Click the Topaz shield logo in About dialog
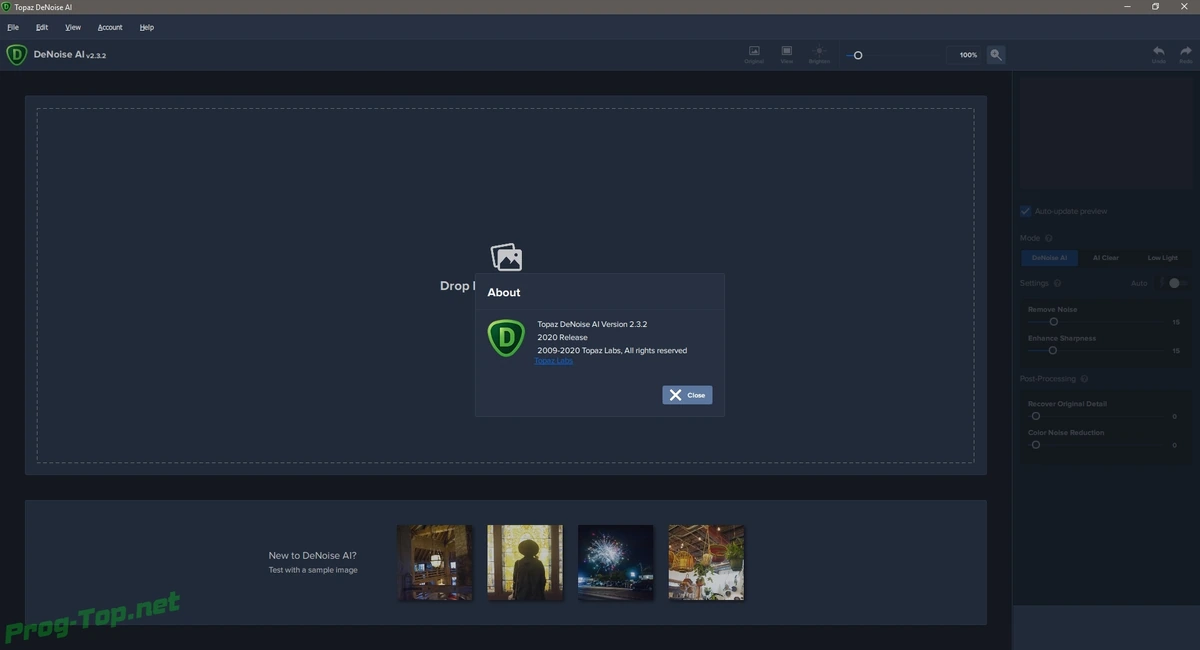Screen dimensions: 1200x650 [x=506, y=338]
